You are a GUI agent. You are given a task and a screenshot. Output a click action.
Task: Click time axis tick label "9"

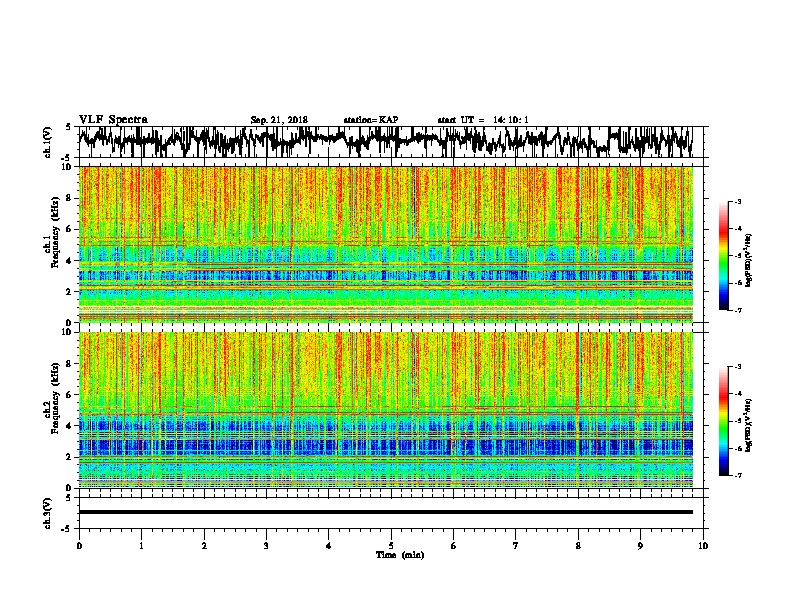click(x=640, y=545)
